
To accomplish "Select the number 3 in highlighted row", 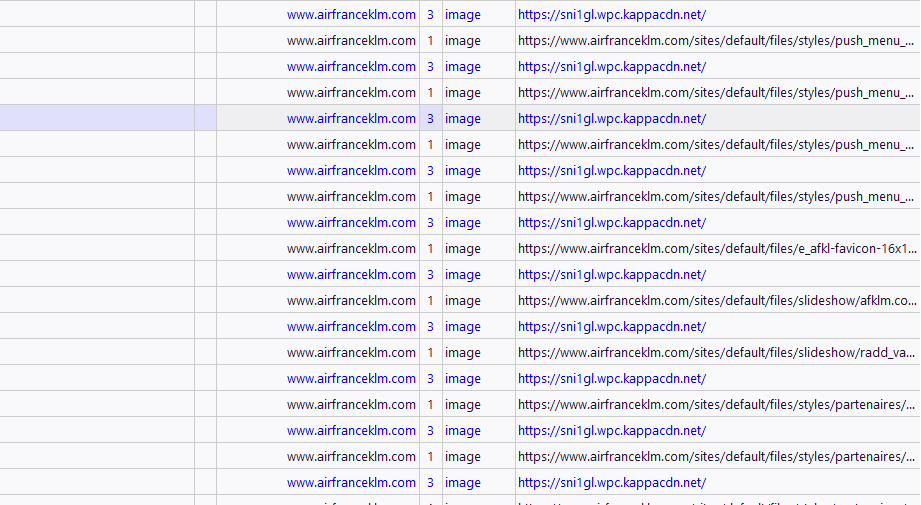I will tap(431, 119).
